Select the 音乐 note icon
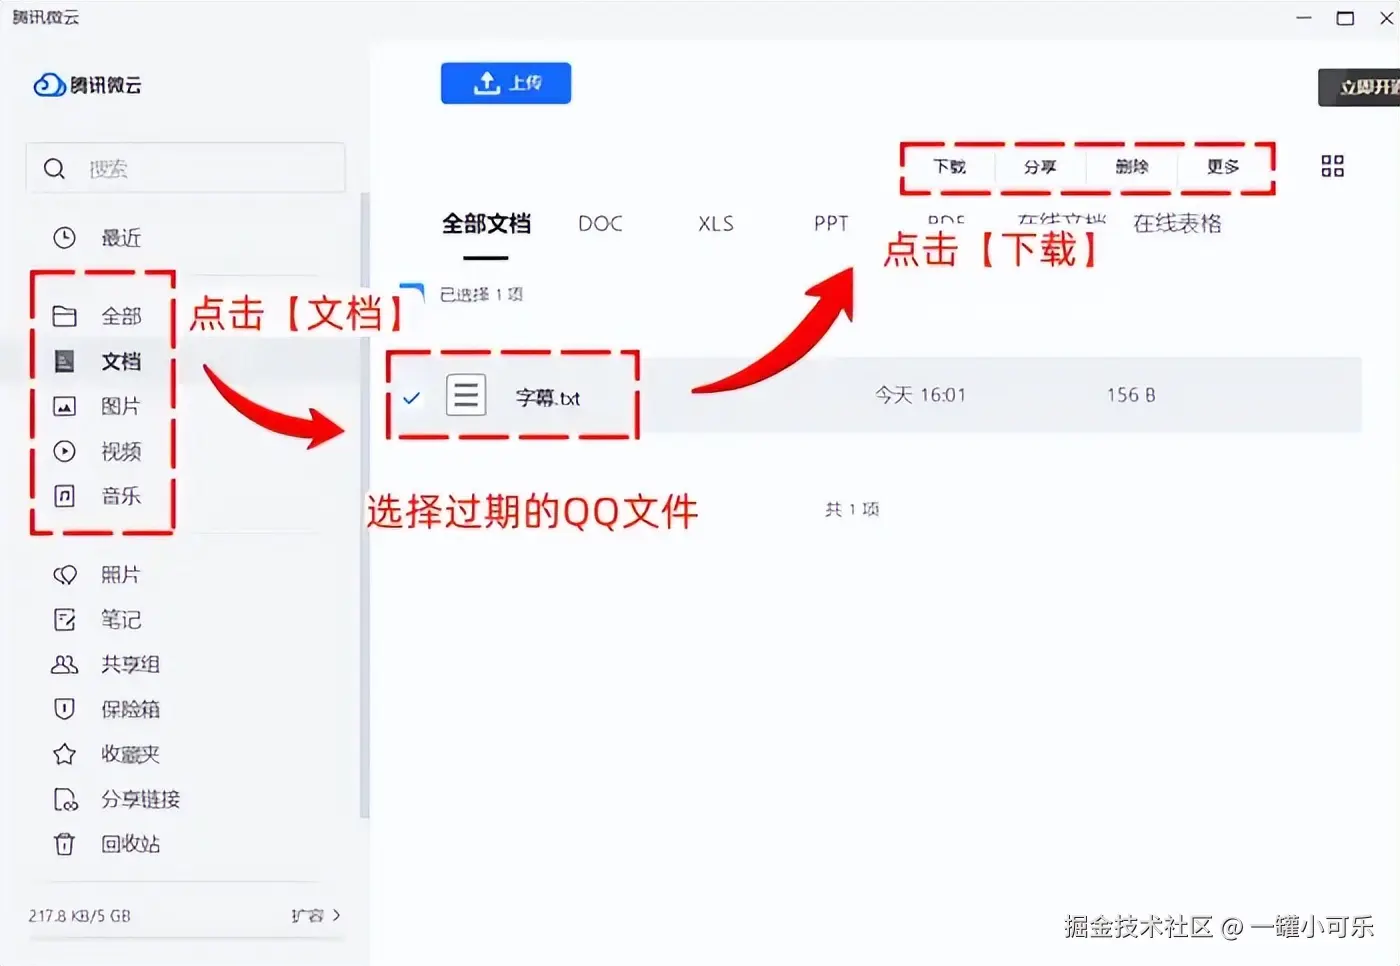1400x966 pixels. tap(64, 496)
